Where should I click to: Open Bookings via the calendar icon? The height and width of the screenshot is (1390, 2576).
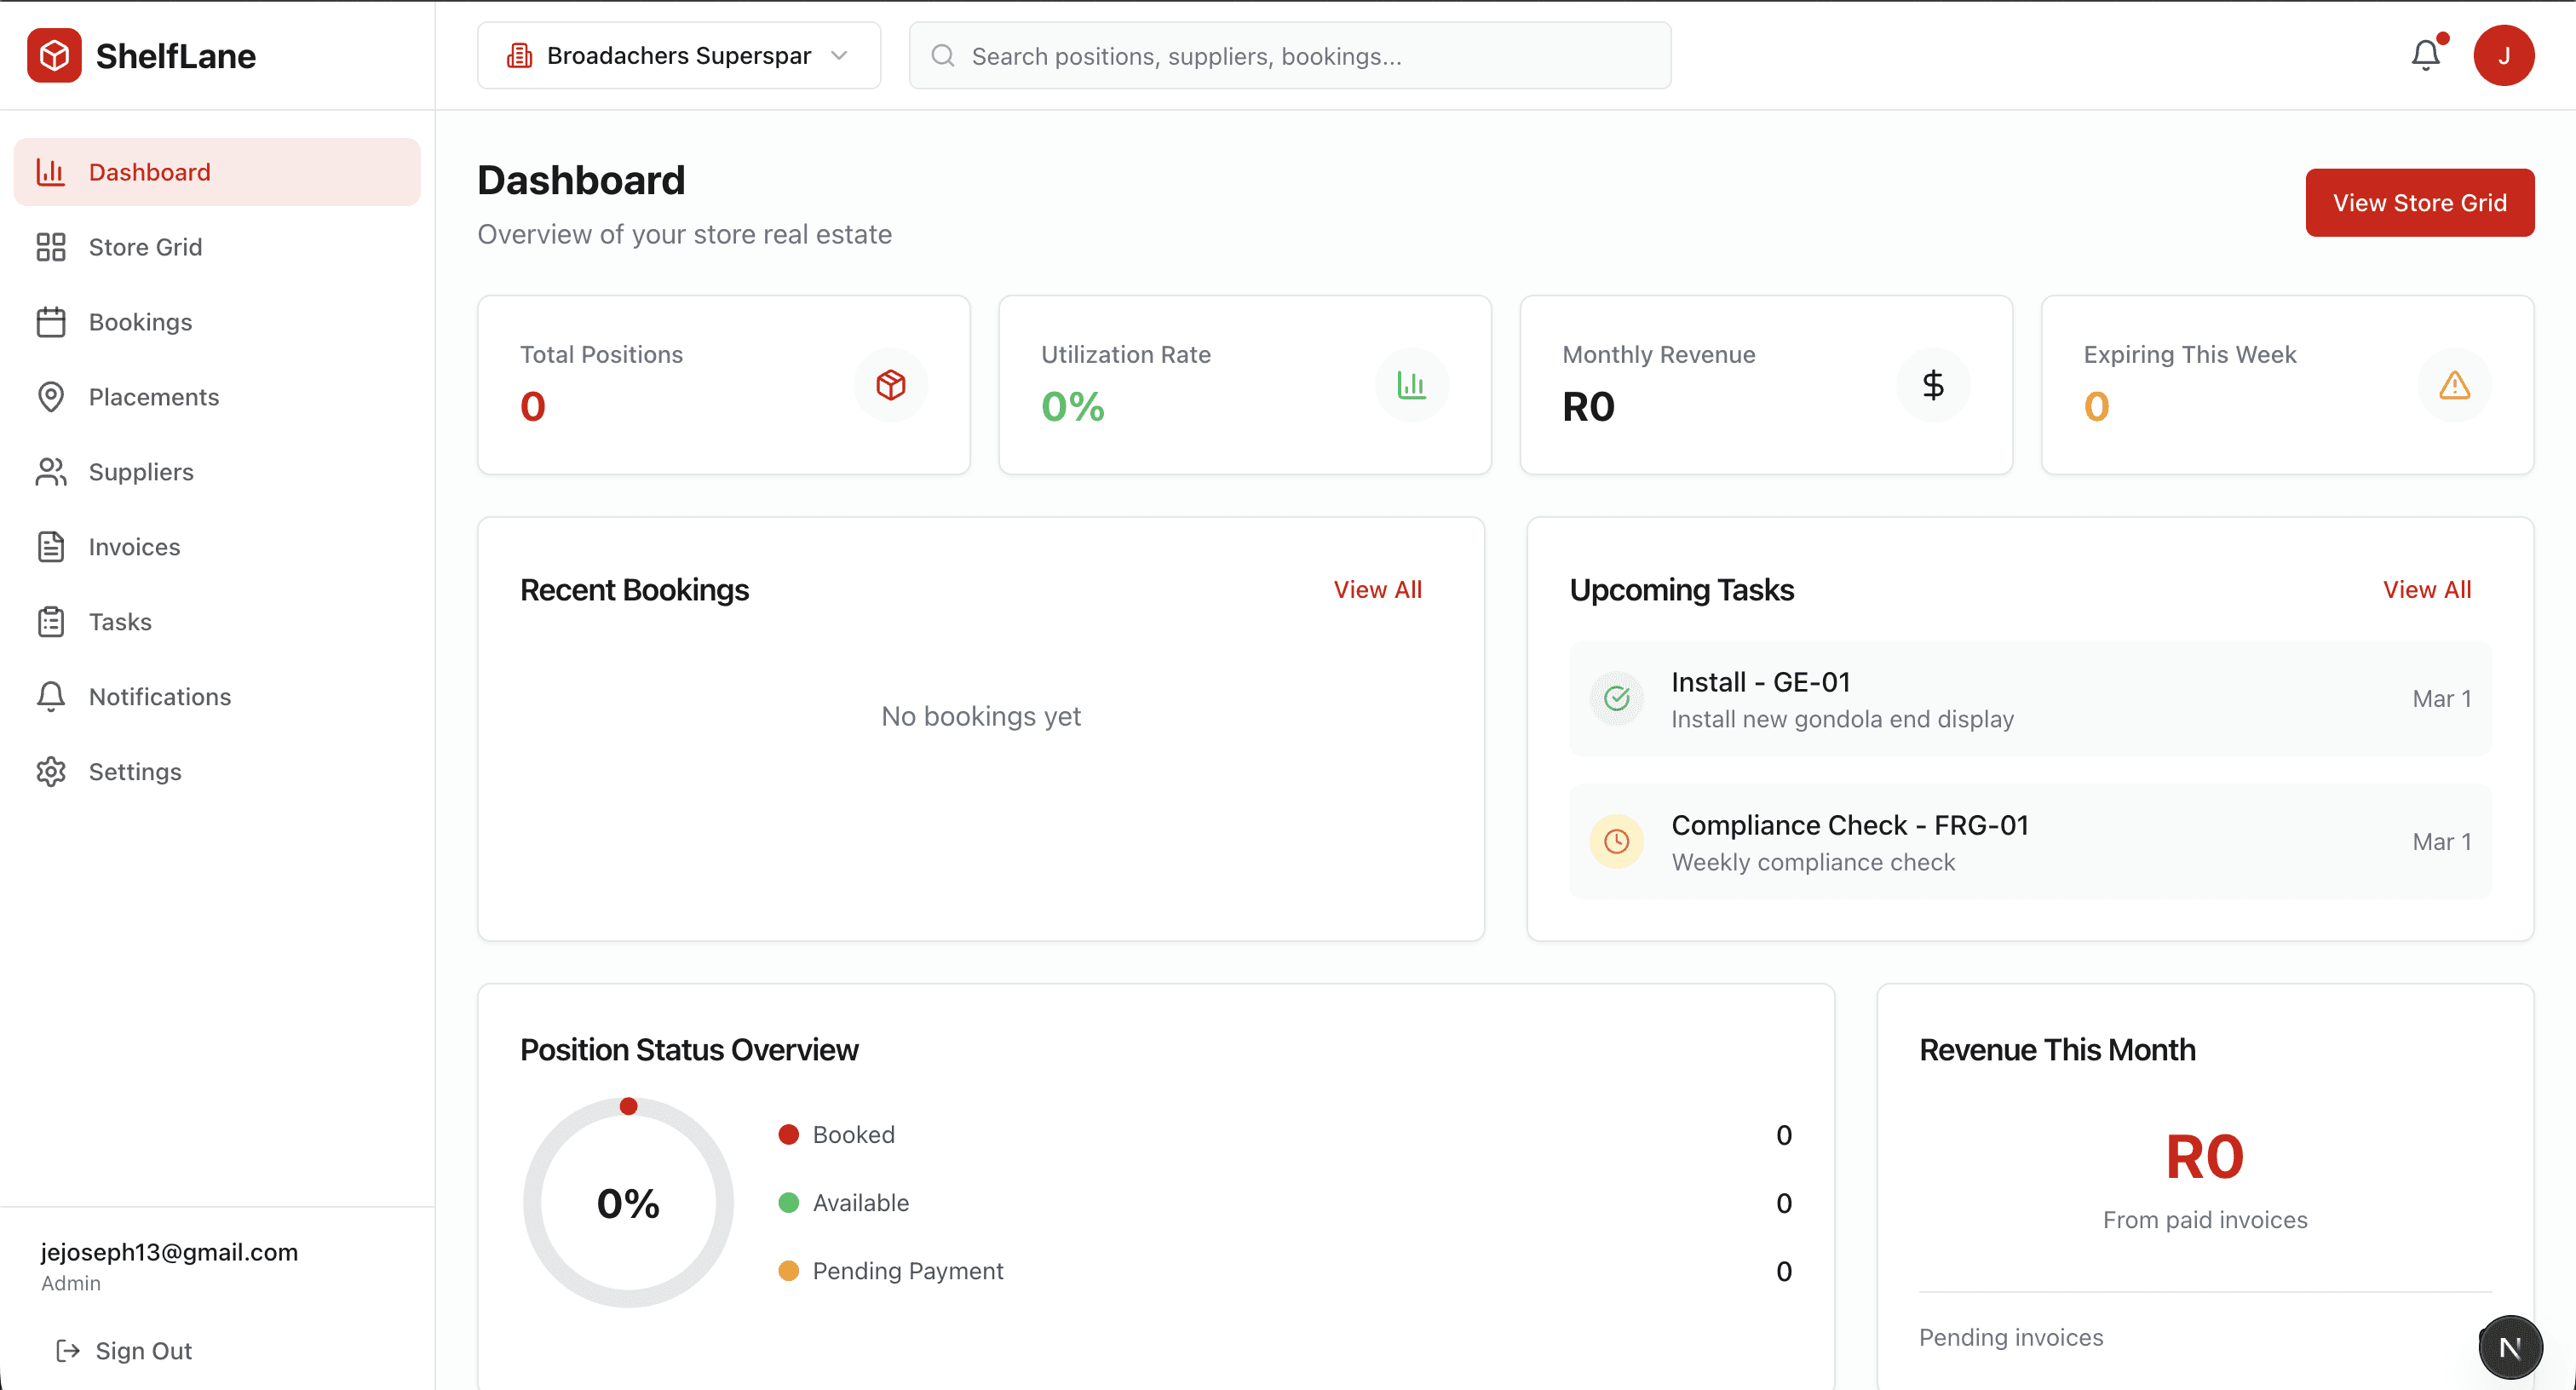coord(51,321)
